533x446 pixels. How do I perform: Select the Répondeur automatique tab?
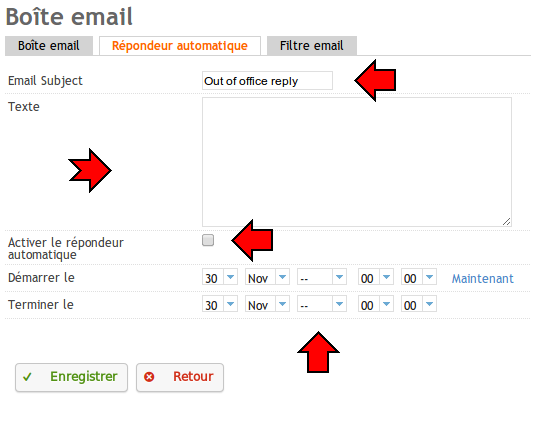180,46
